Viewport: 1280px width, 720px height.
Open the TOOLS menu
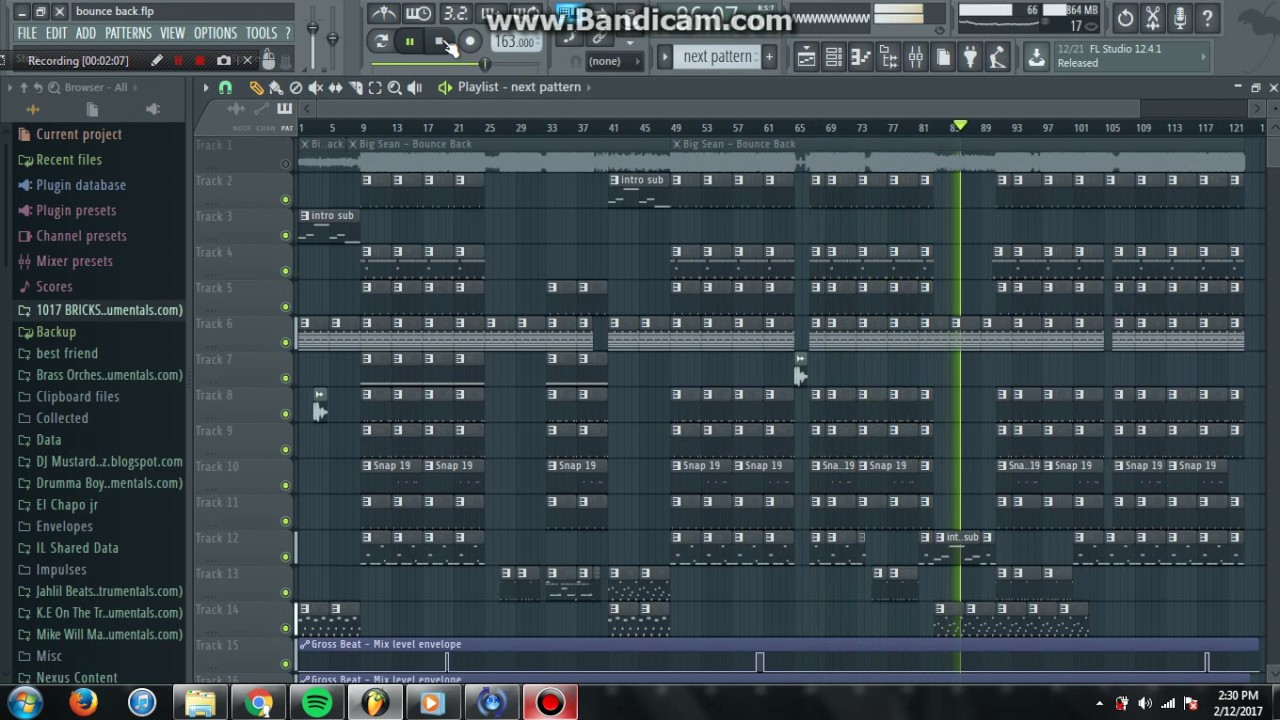[x=261, y=34]
